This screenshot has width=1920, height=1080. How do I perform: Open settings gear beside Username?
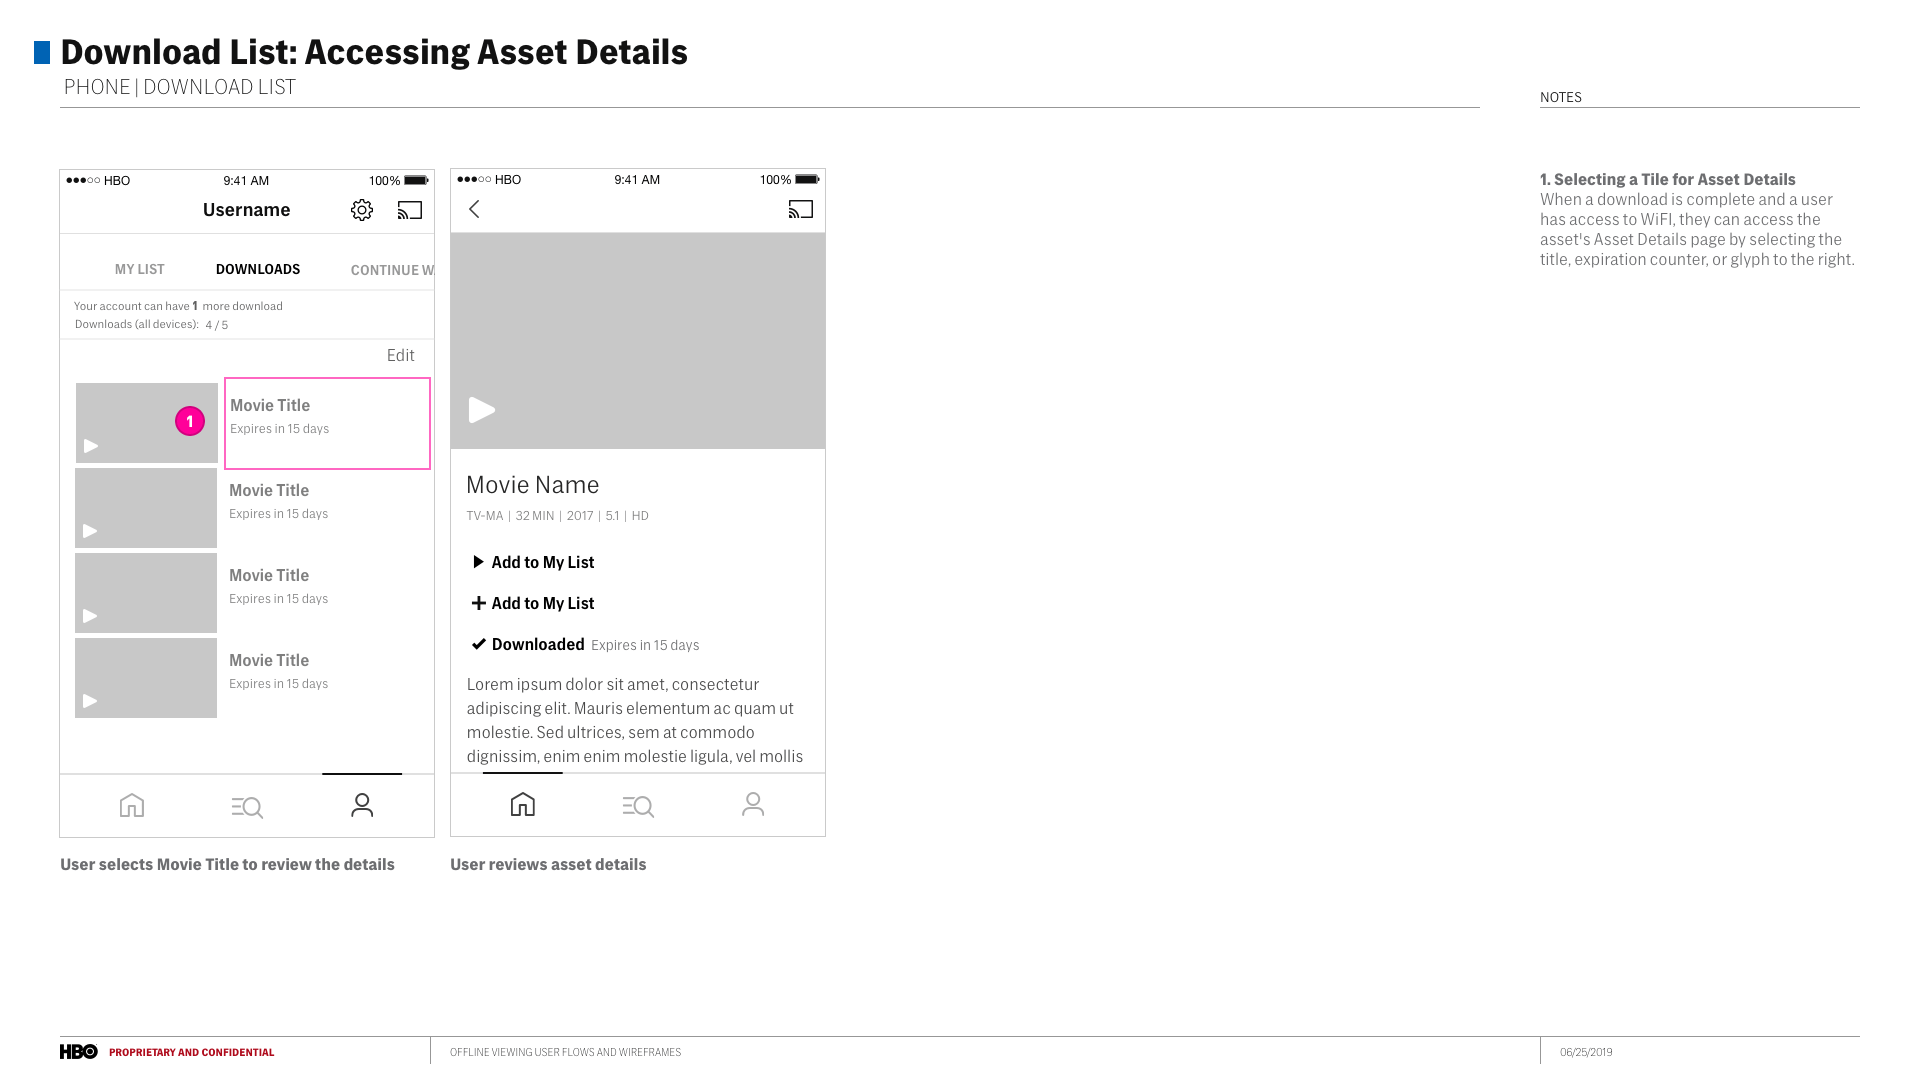click(x=362, y=210)
